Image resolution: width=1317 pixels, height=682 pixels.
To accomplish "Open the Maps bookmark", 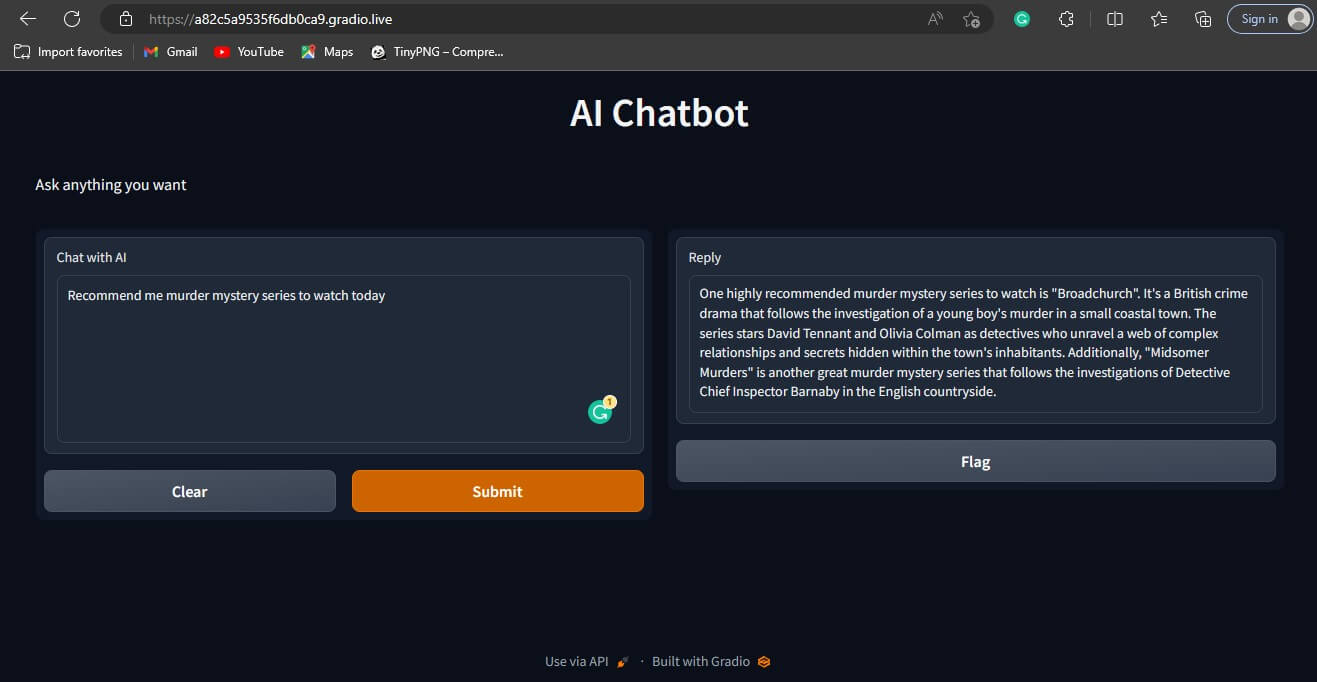I will (x=327, y=52).
